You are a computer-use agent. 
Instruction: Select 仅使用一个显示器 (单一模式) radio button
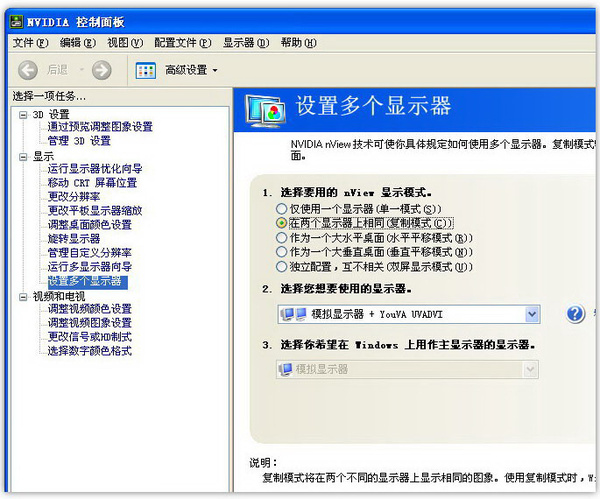(x=281, y=209)
